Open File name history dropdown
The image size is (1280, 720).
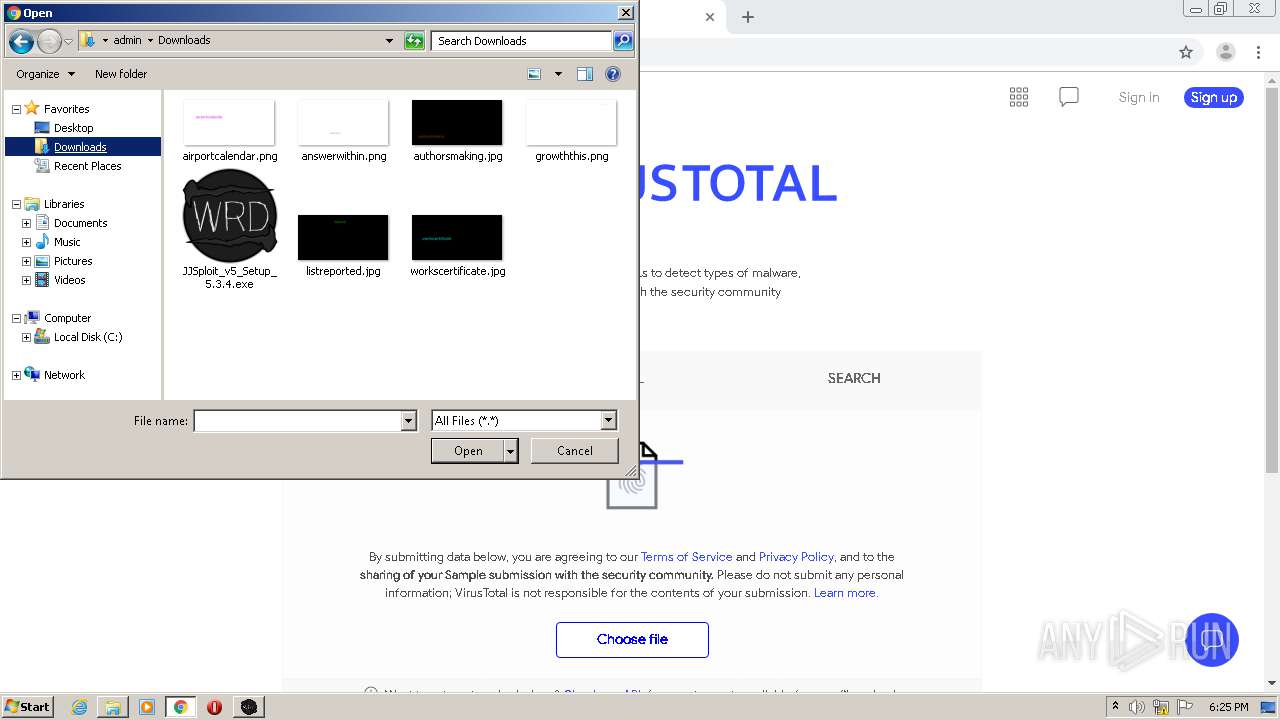(x=408, y=421)
